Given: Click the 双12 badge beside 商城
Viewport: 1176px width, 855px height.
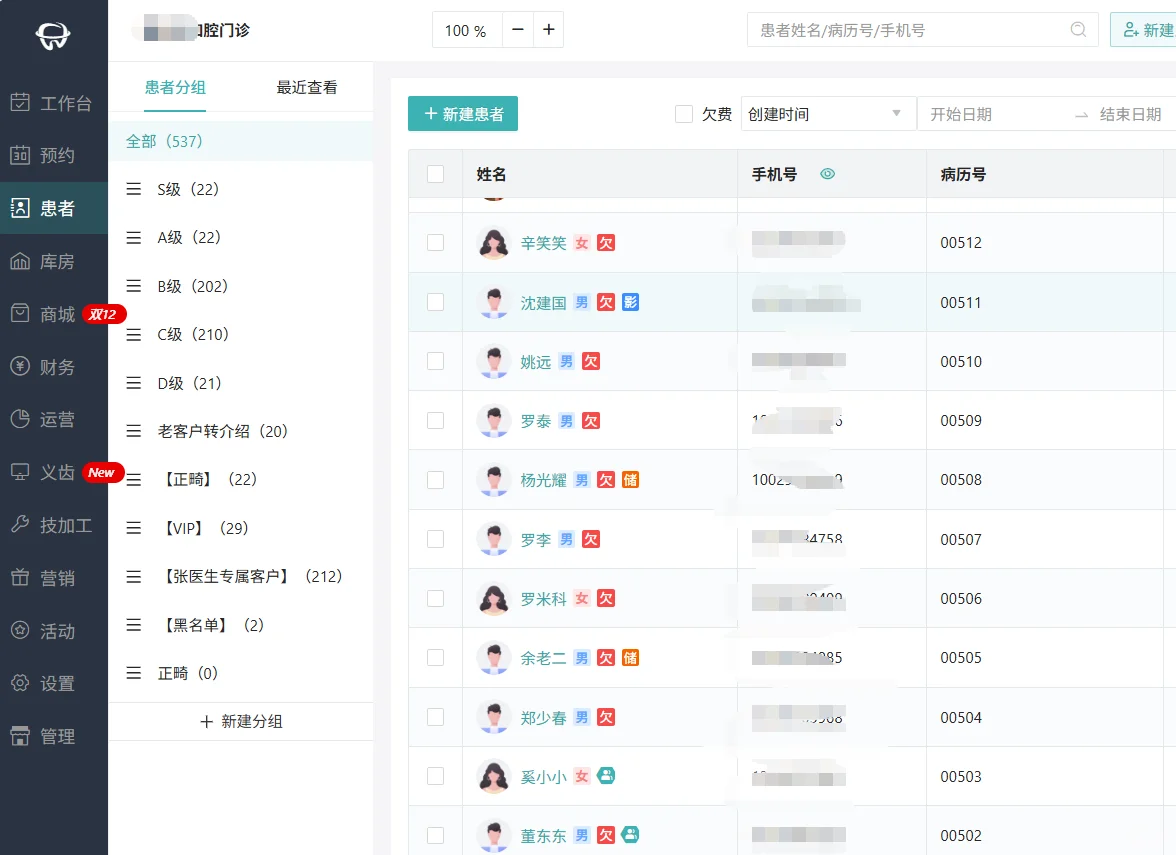Looking at the screenshot, I should tap(104, 314).
